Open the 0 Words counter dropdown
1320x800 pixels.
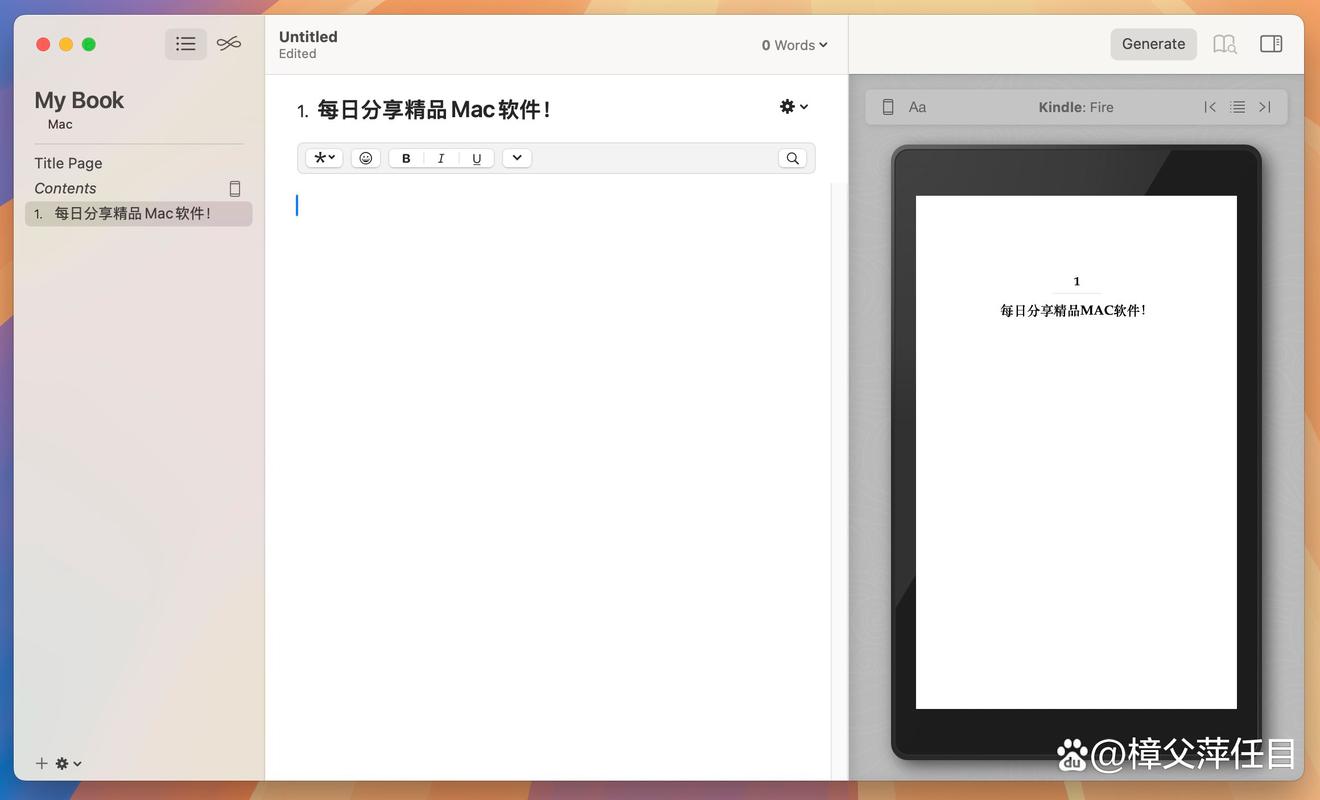(x=795, y=45)
